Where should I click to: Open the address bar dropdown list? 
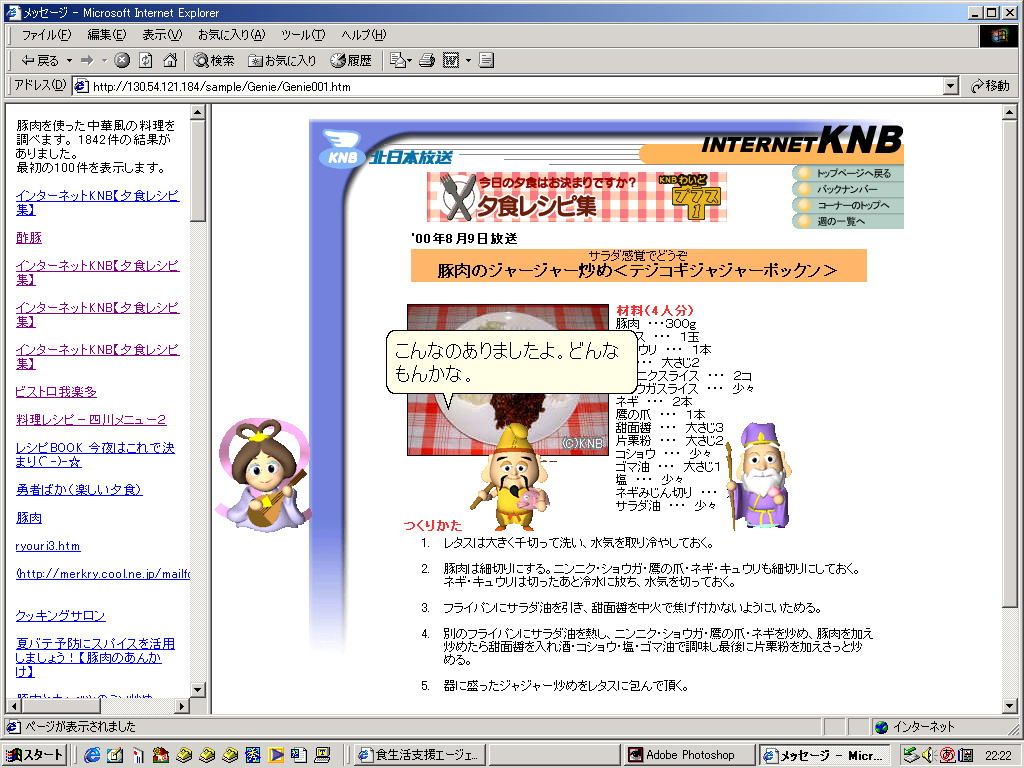click(x=949, y=85)
